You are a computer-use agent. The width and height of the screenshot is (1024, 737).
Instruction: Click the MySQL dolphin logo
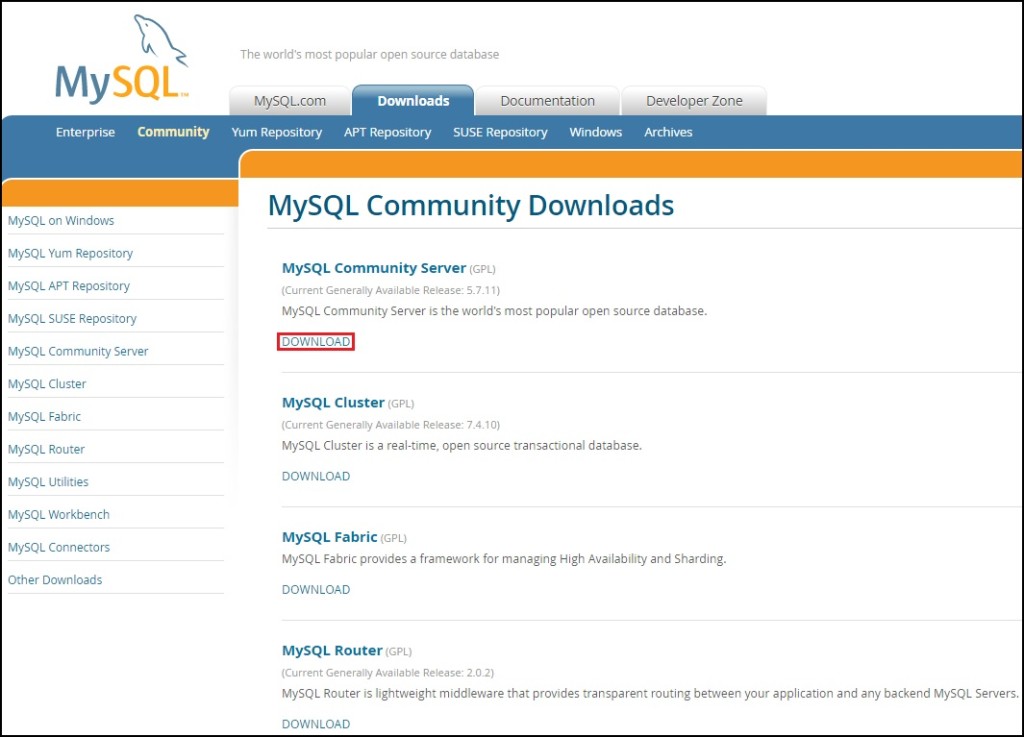click(x=122, y=62)
